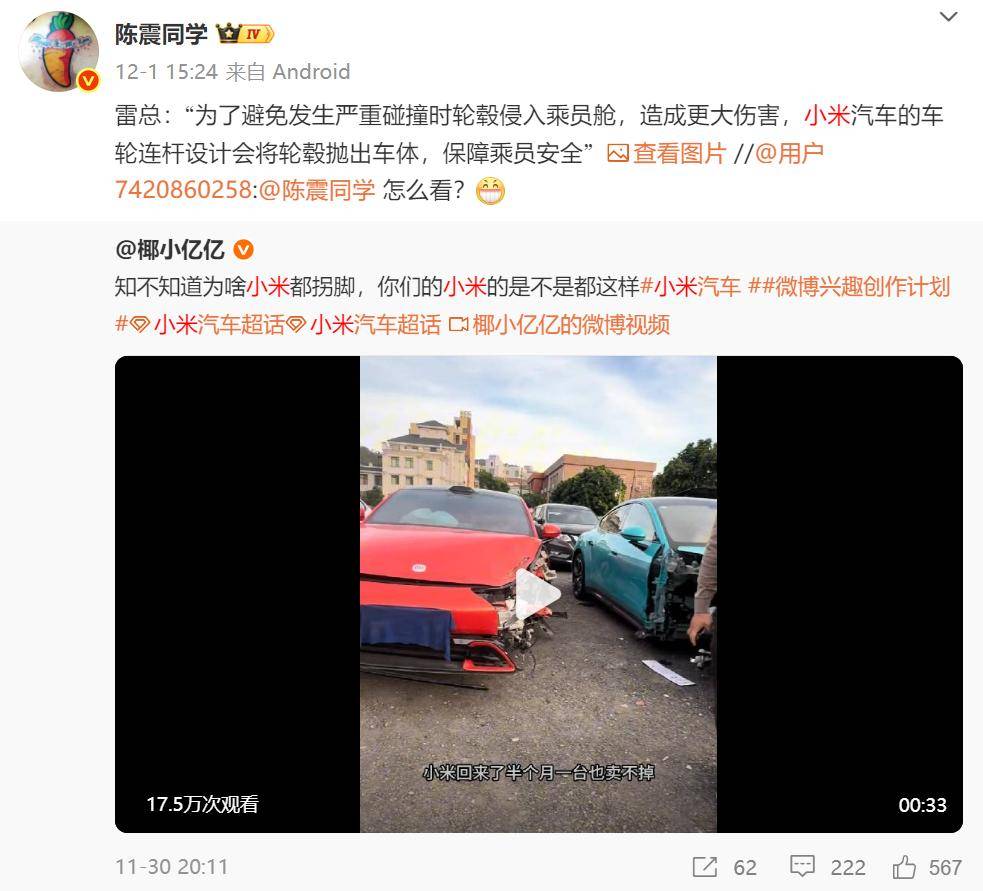Click the 陈震同学 profile avatar
This screenshot has width=983, height=891.
[x=58, y=51]
